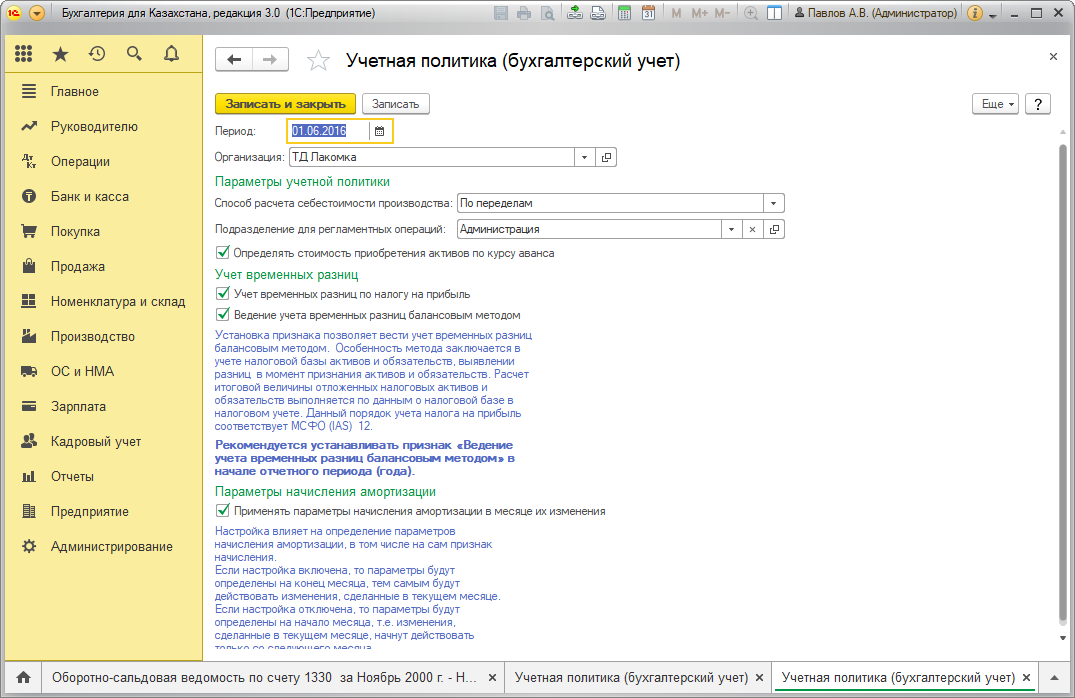Open the notifications bell
This screenshot has height=698, width=1075.
click(171, 53)
